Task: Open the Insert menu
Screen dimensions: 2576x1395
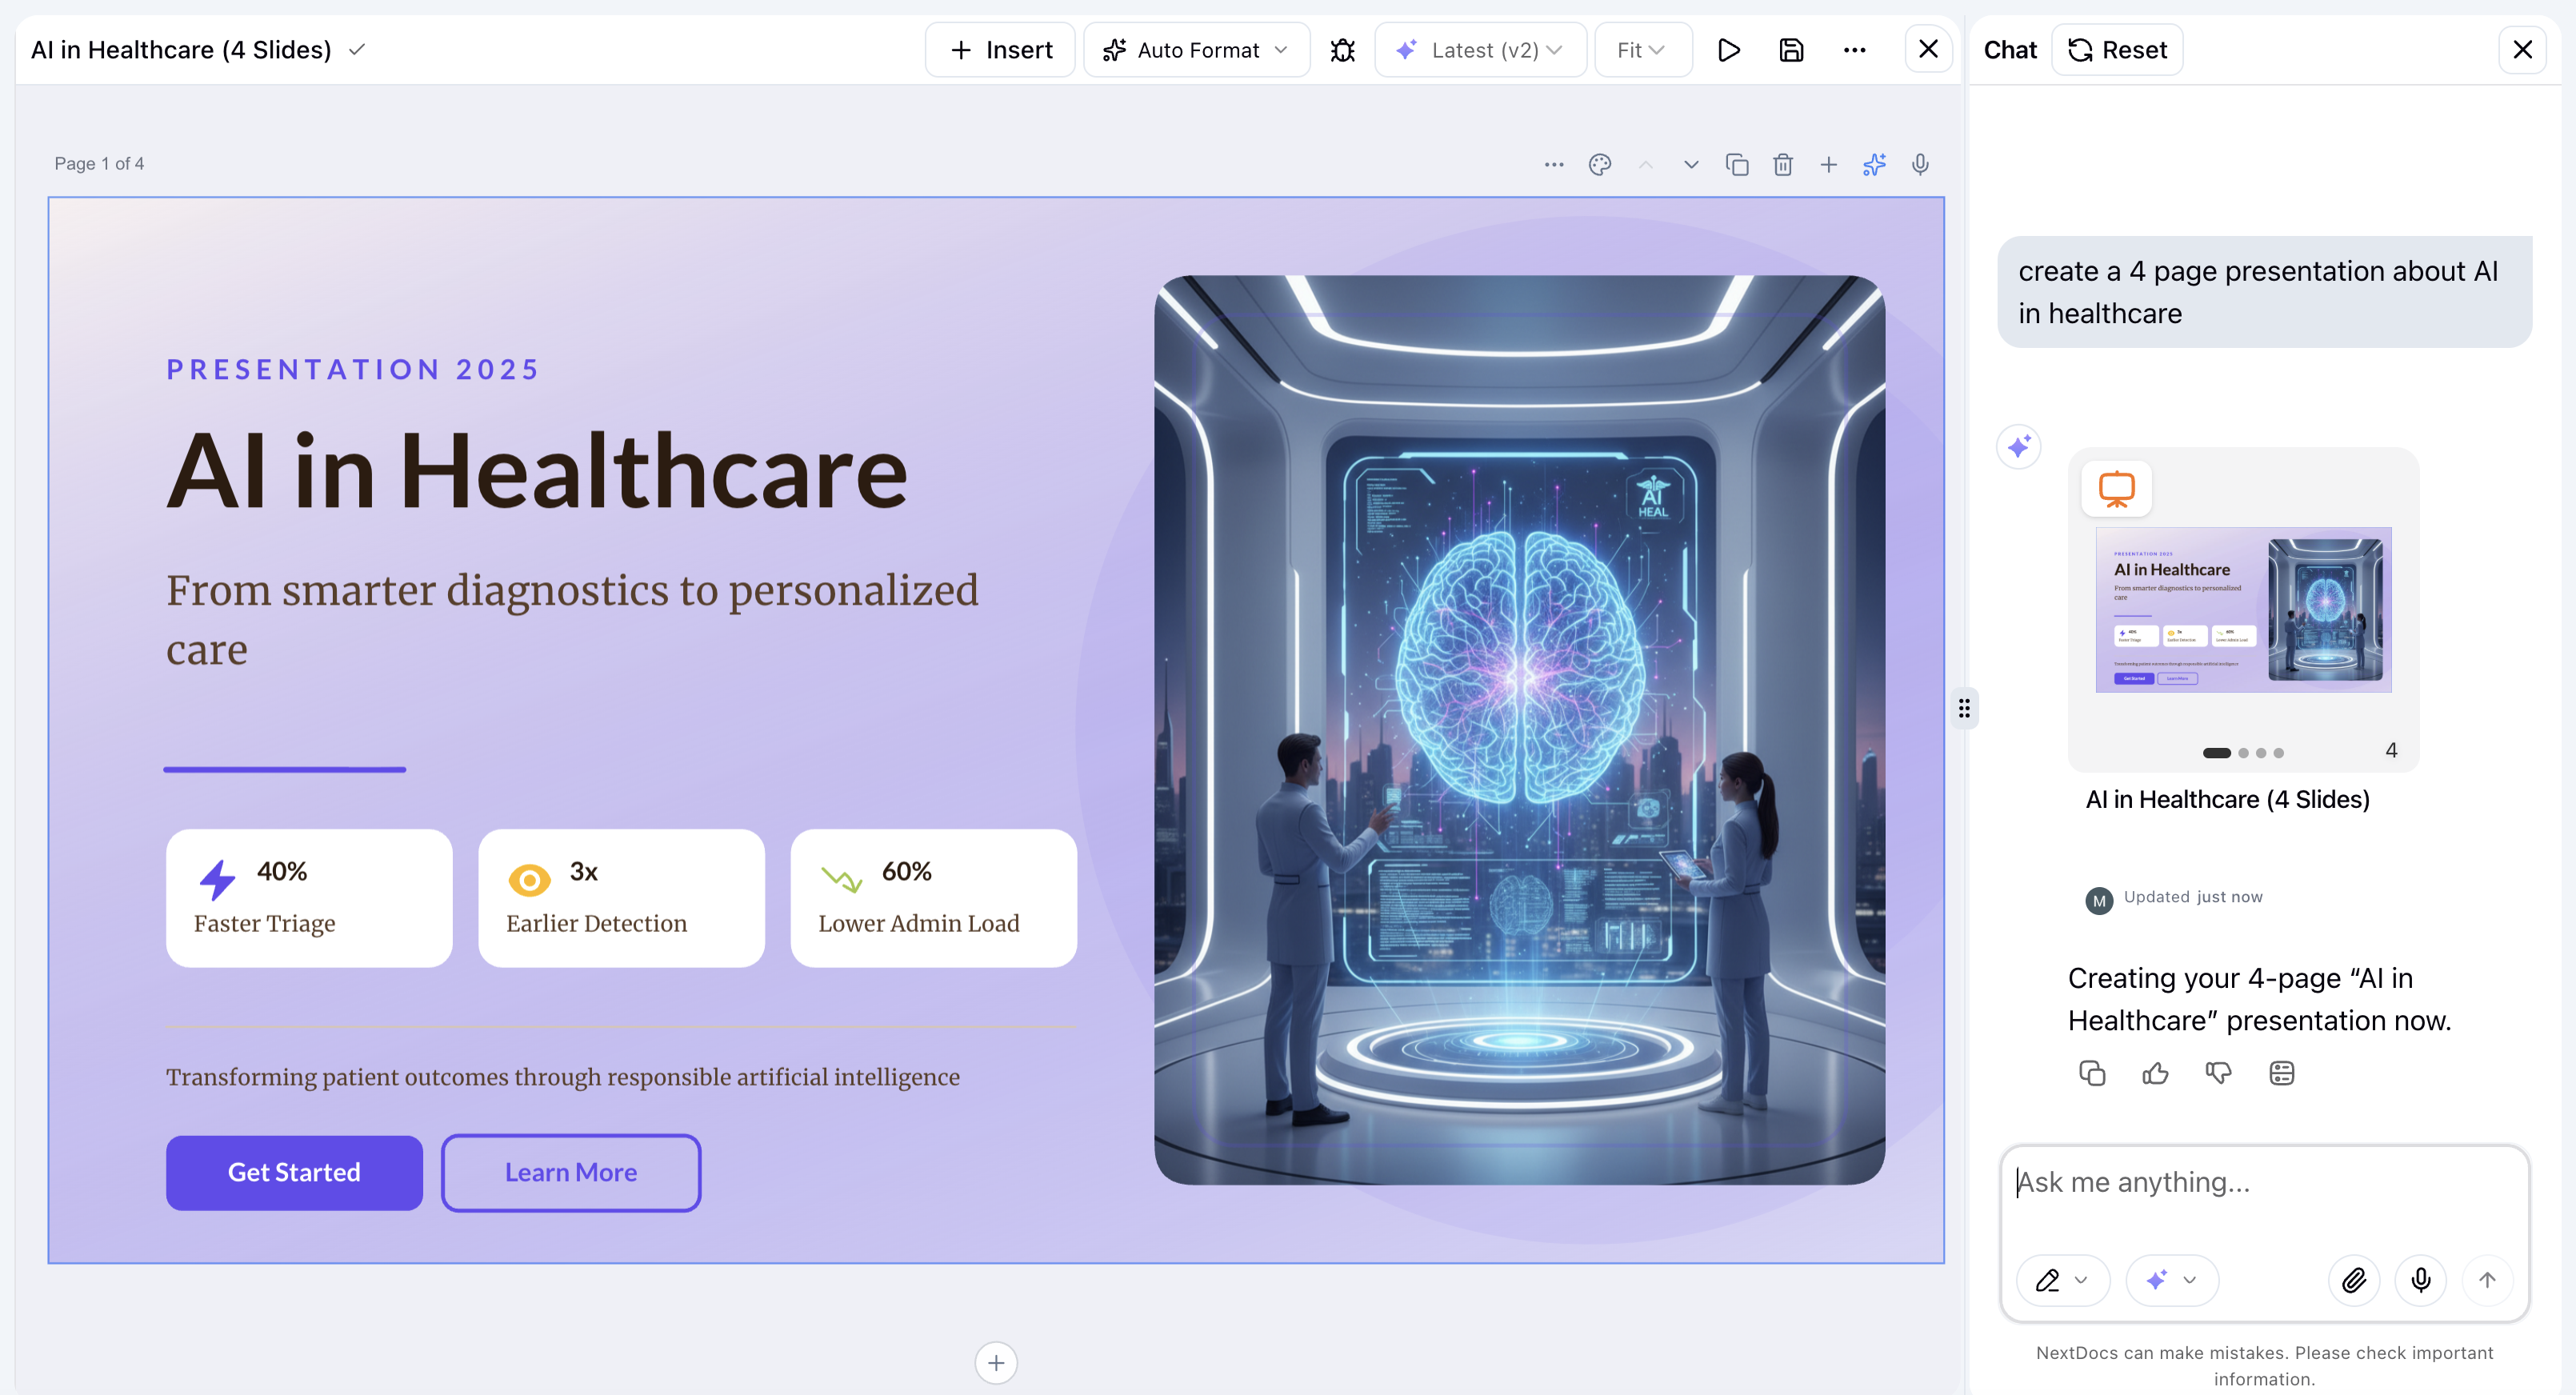Action: click(x=999, y=49)
